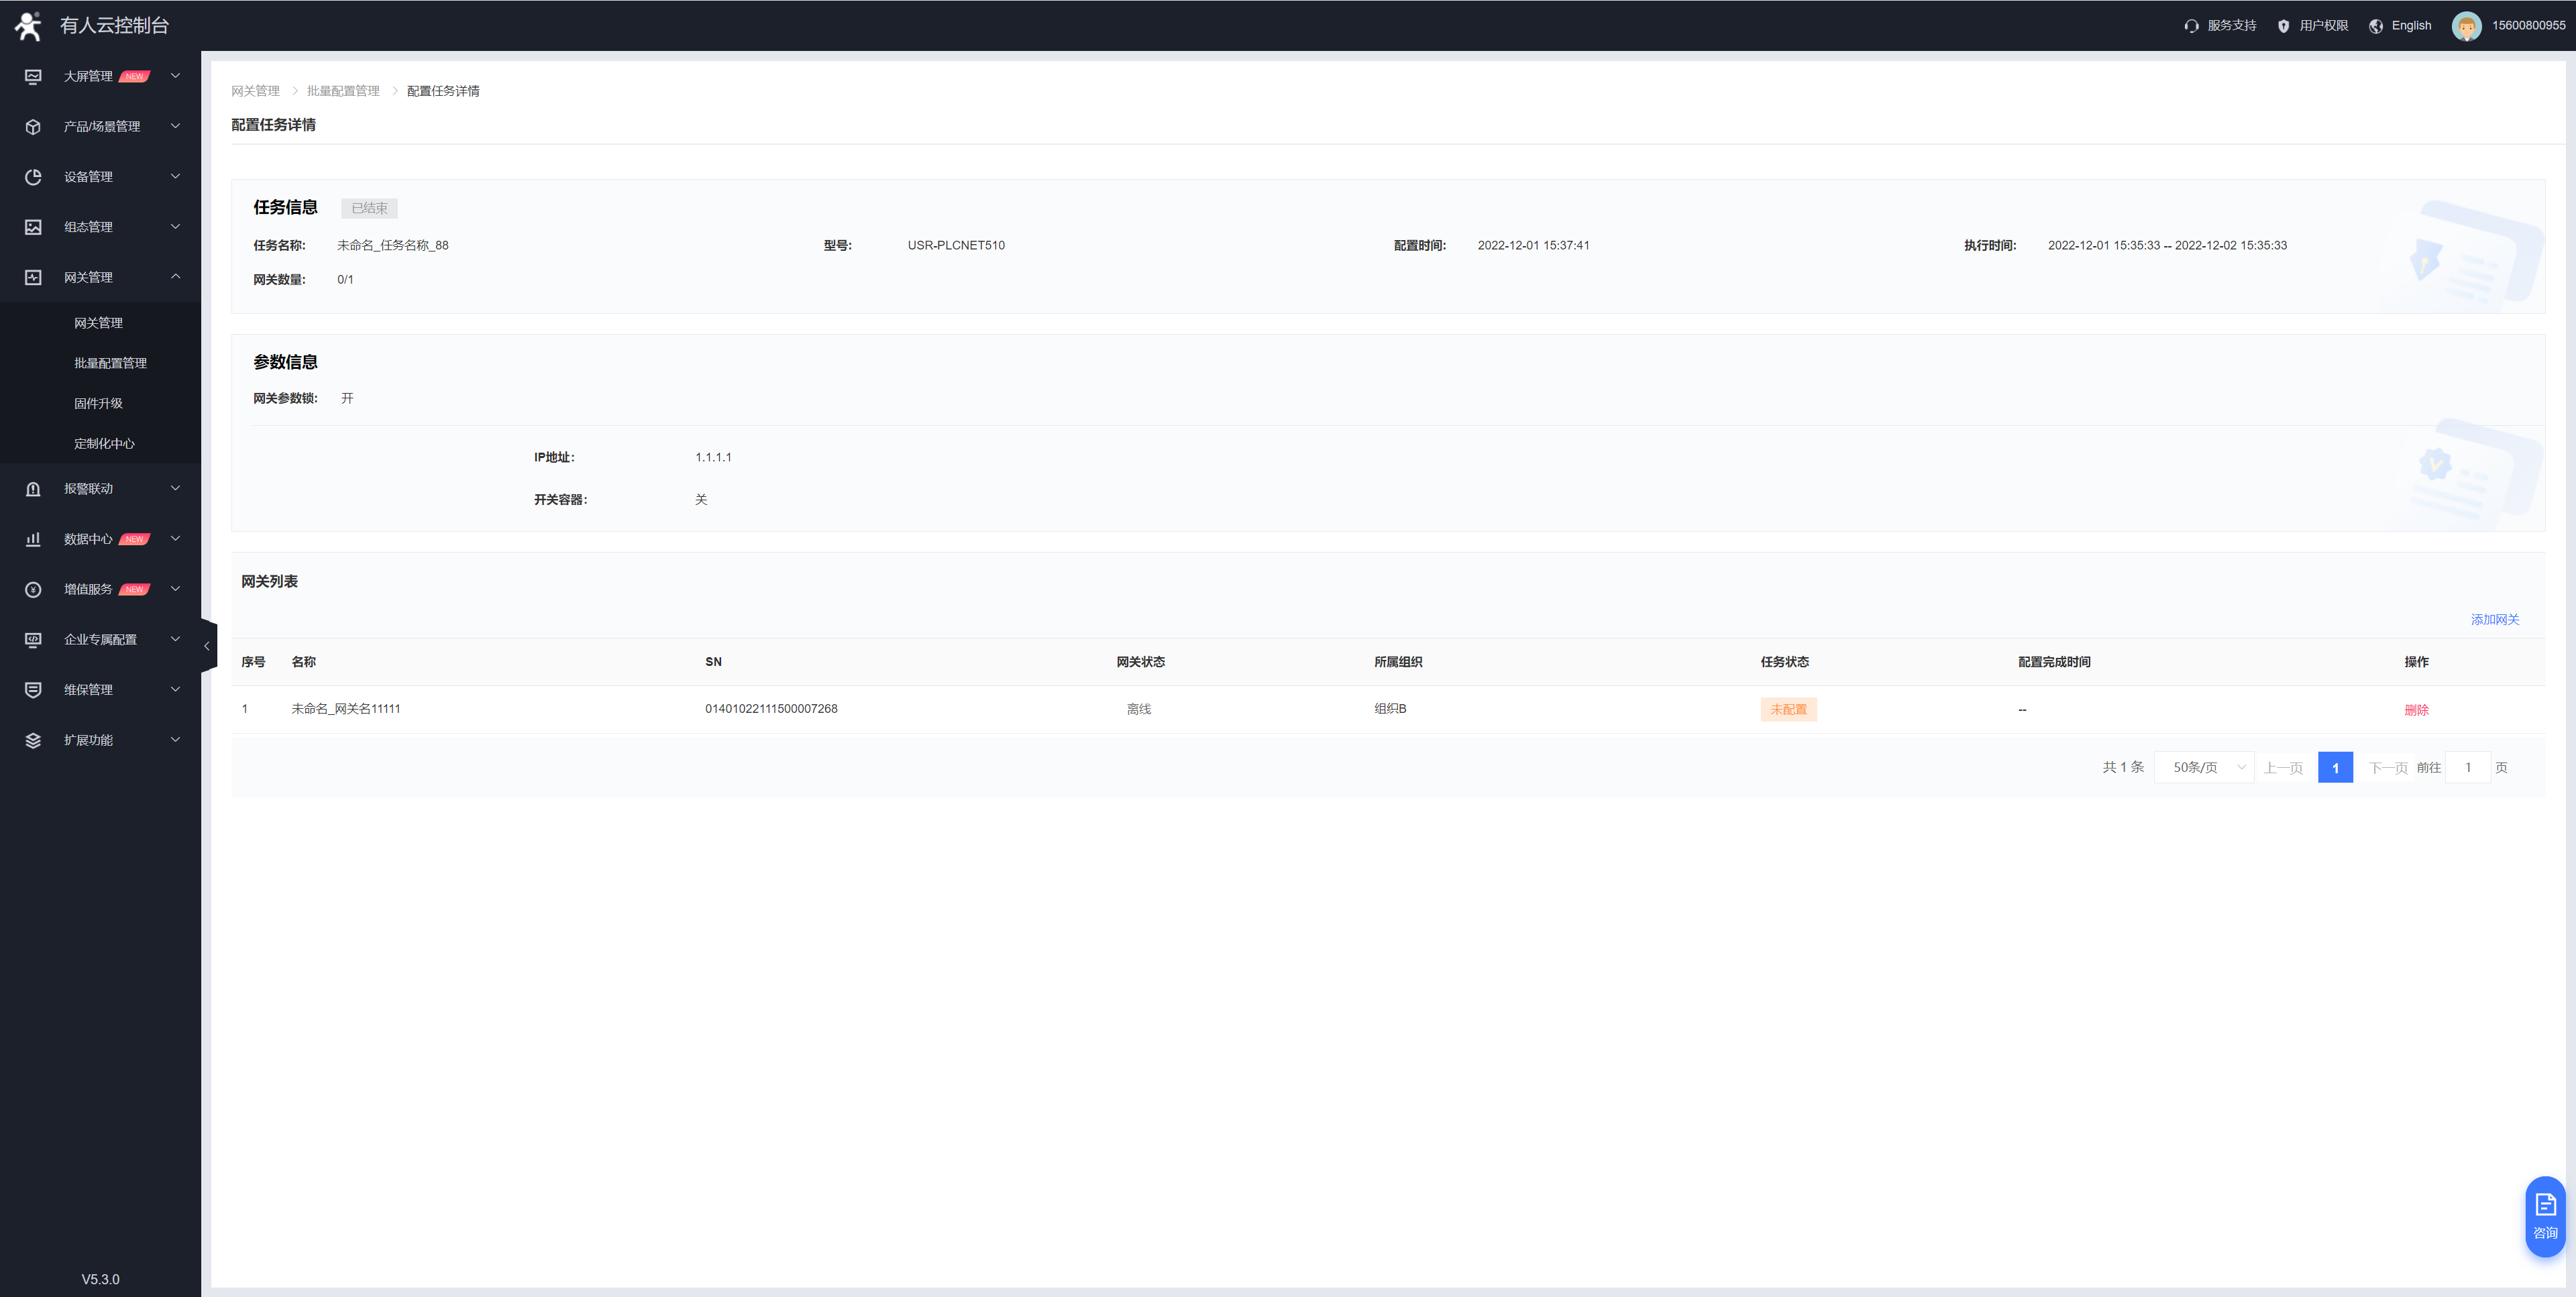Focus the 前往 page number input

(2467, 768)
